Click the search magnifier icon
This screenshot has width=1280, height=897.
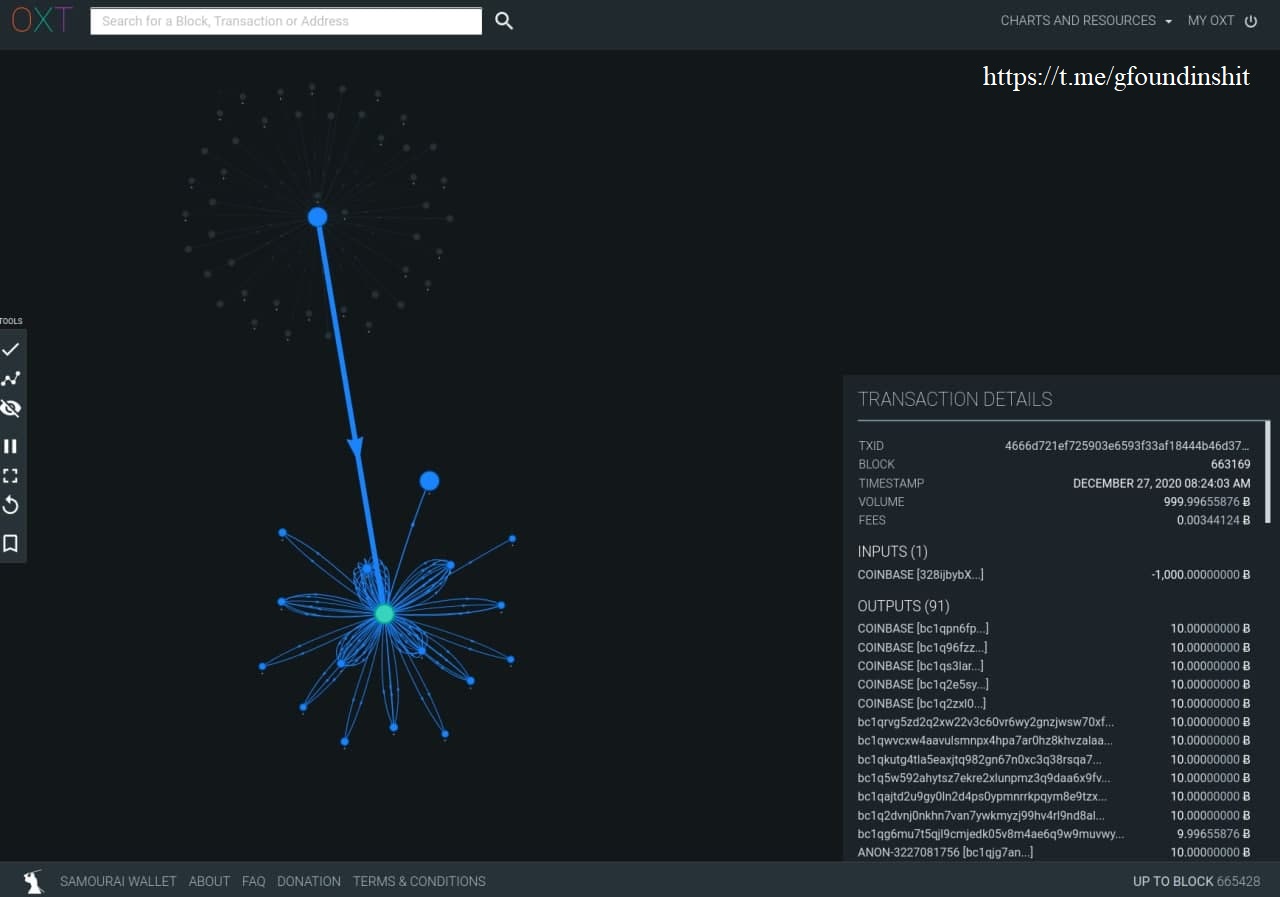point(504,21)
